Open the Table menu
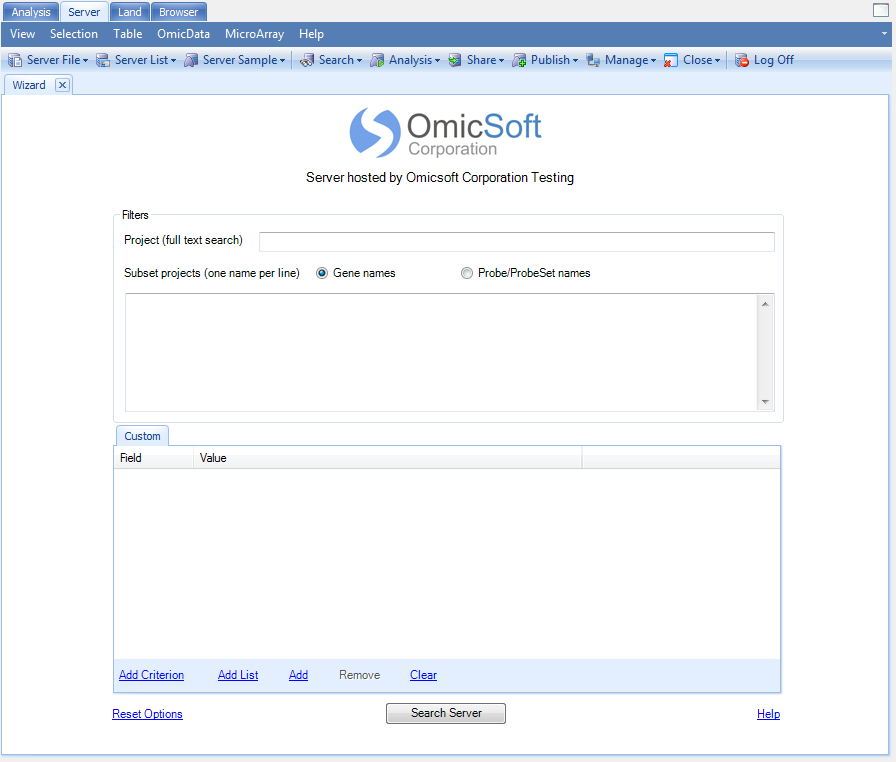This screenshot has height=762, width=896. [x=127, y=34]
